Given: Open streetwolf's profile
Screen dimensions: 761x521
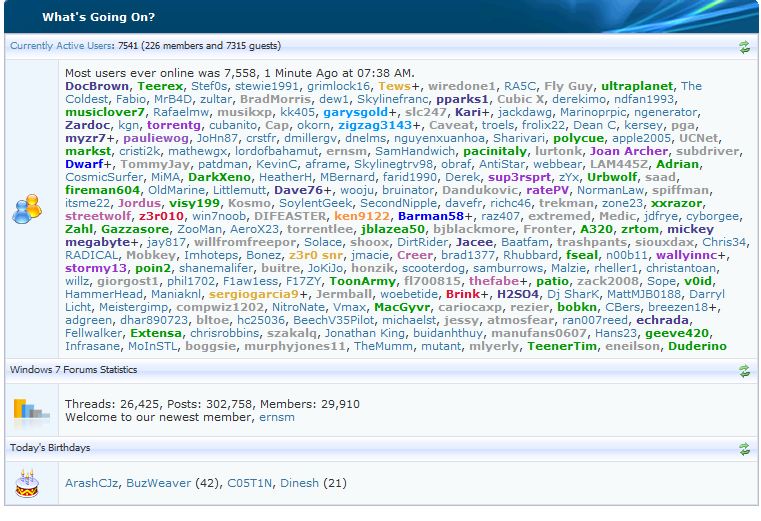Looking at the screenshot, I should tap(98, 216).
